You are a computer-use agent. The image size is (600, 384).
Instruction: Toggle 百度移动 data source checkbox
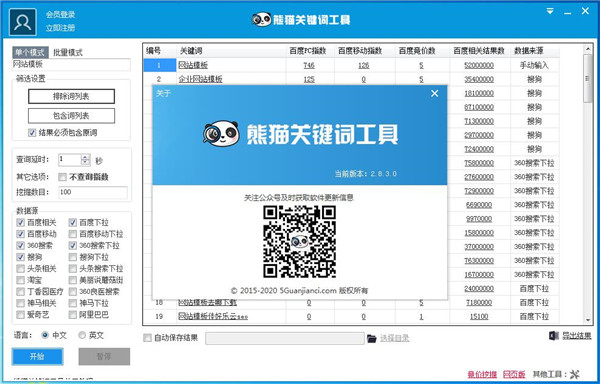pyautogui.click(x=20, y=234)
